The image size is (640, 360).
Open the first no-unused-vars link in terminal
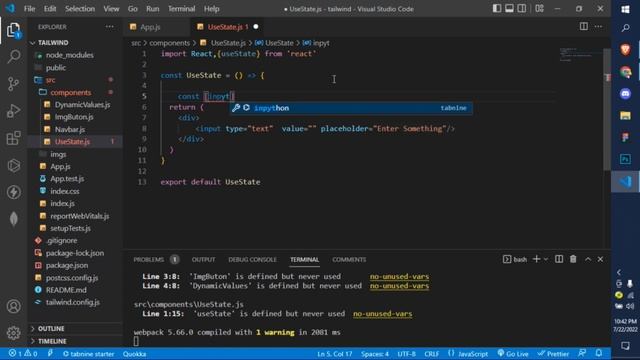[399, 277]
